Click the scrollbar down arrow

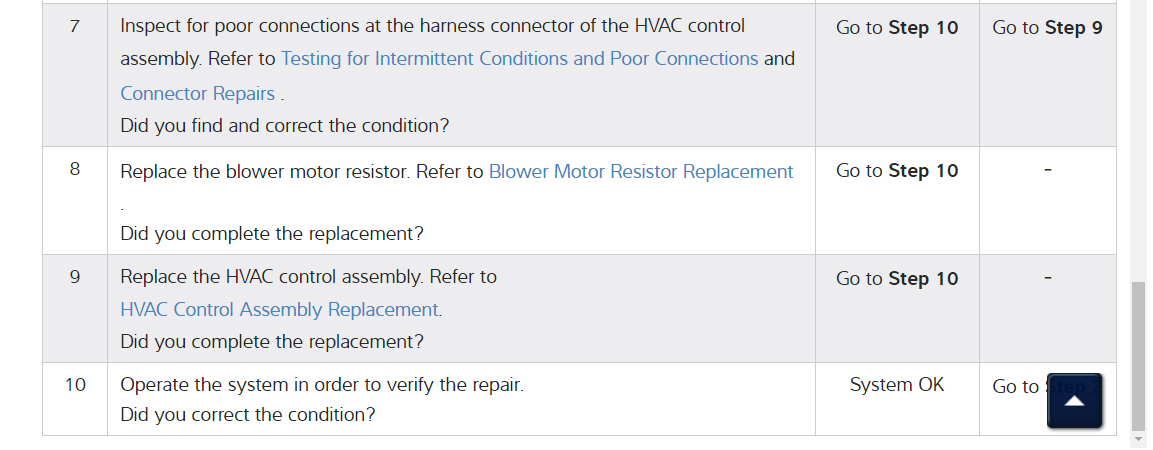[x=1138, y=440]
